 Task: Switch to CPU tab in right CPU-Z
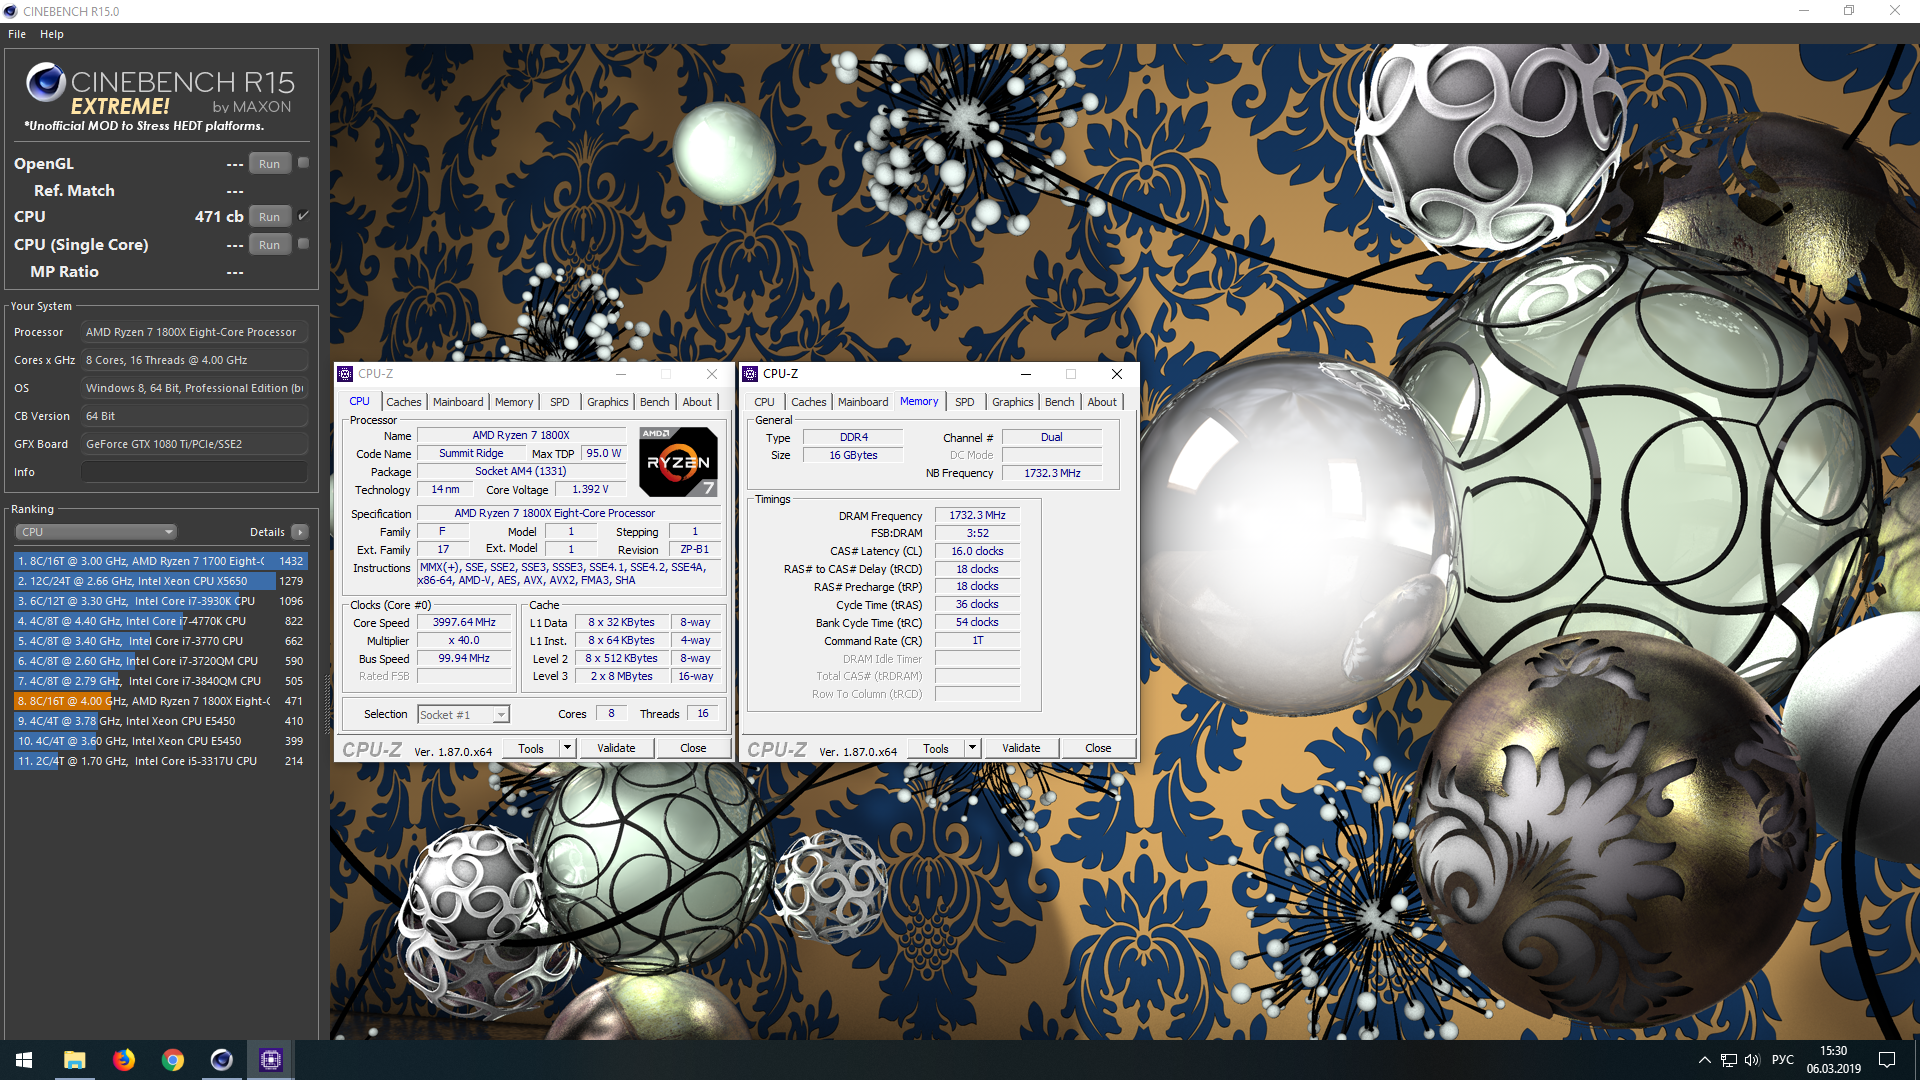(x=765, y=402)
